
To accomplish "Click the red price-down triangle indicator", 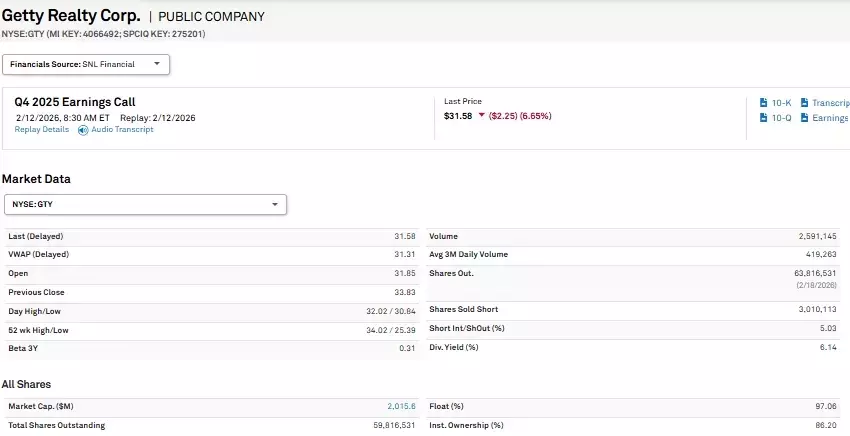I will 481,116.
